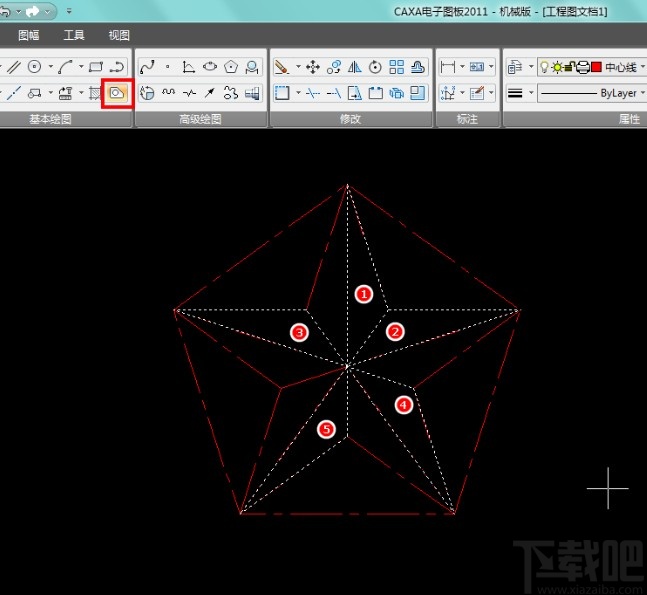
Task: Select the Rectangle drawing tool
Action: pyautogui.click(x=96, y=67)
